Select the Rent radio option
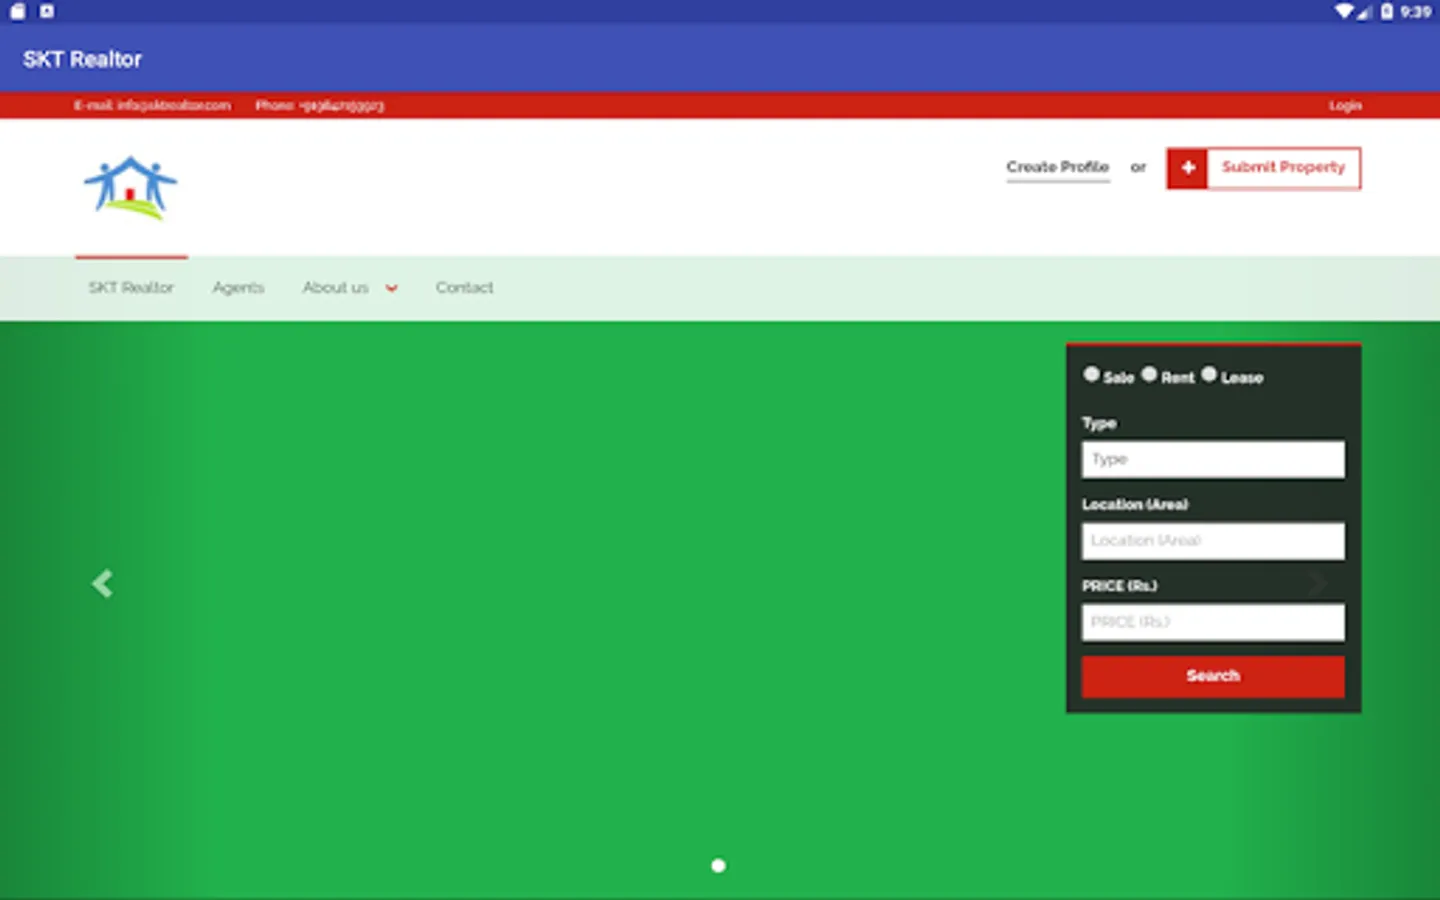Screen dimensions: 1440x900 (x=1149, y=374)
